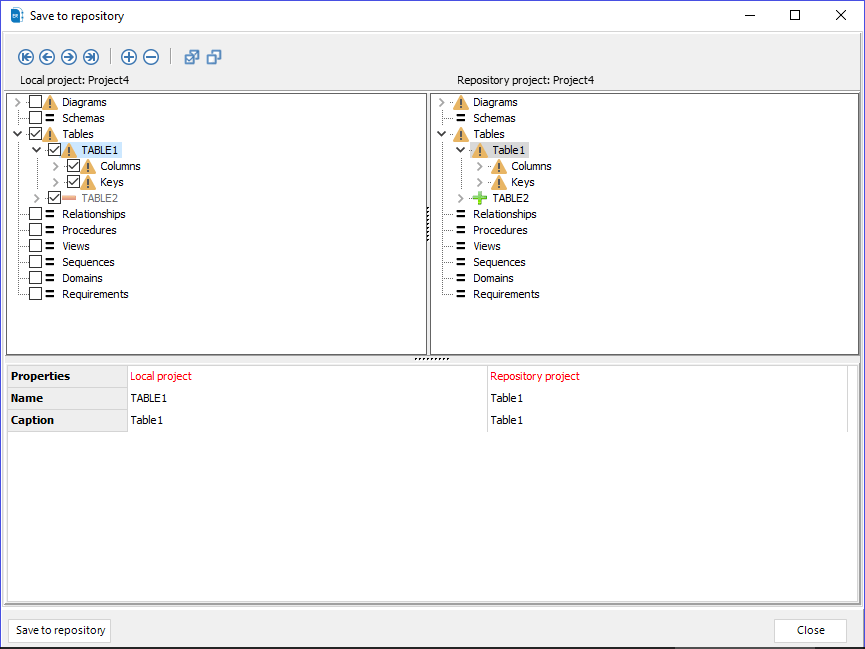Select the Procedures tree item

89,229
